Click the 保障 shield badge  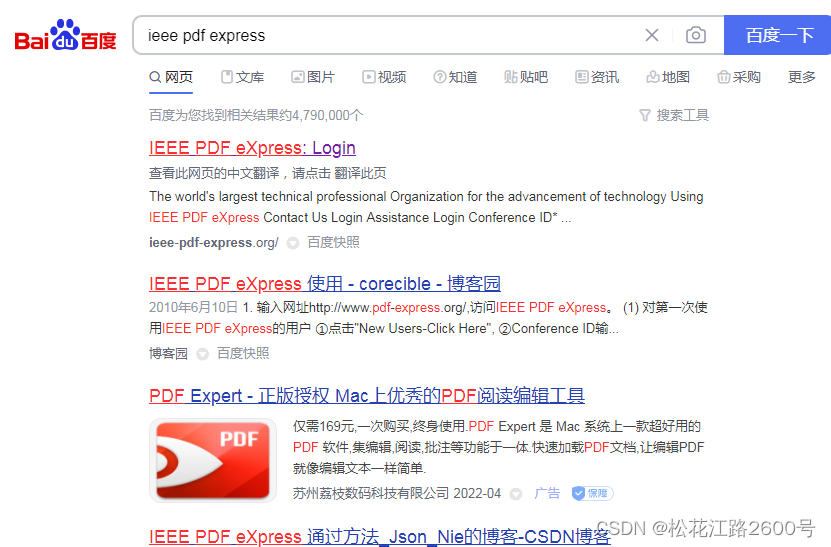pos(593,493)
